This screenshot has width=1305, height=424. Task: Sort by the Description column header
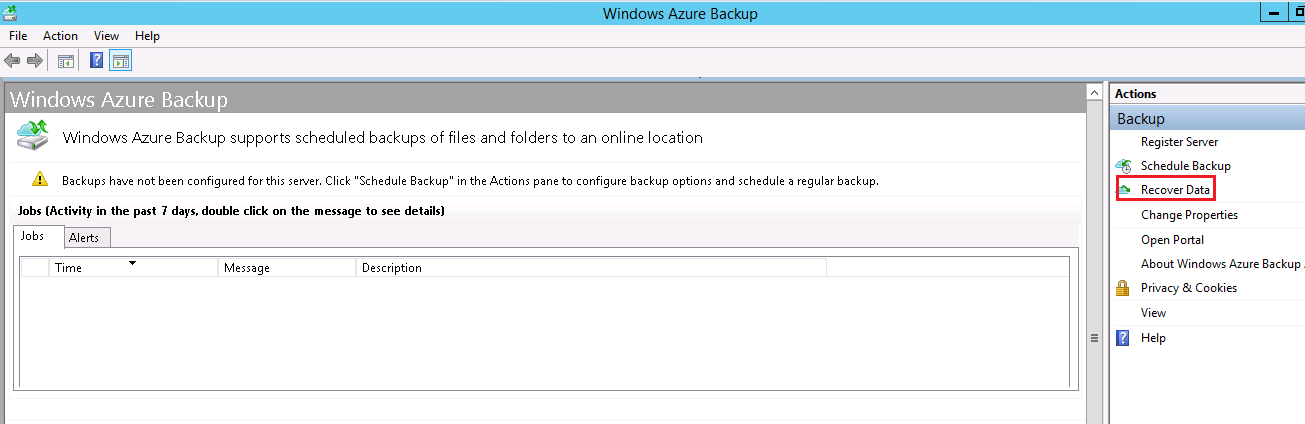pyautogui.click(x=591, y=267)
